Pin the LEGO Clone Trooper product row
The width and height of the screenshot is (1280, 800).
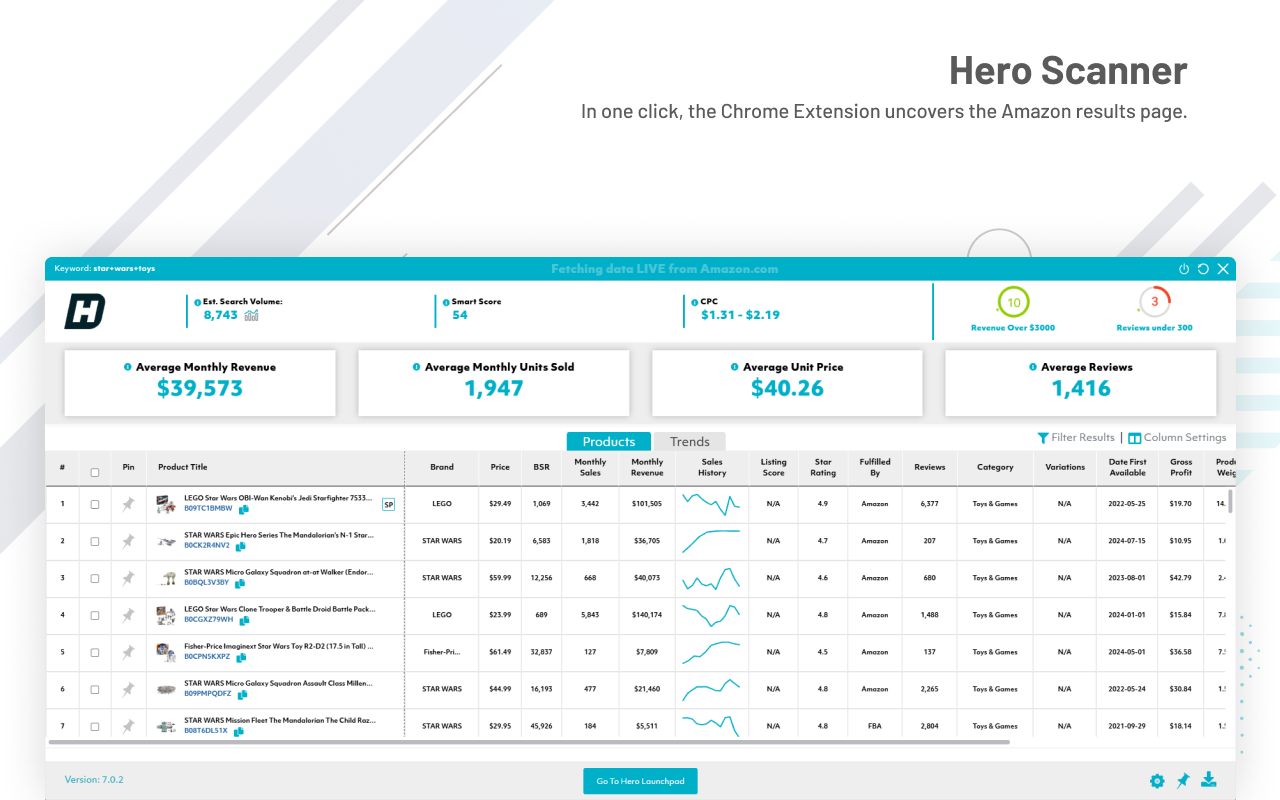128,615
